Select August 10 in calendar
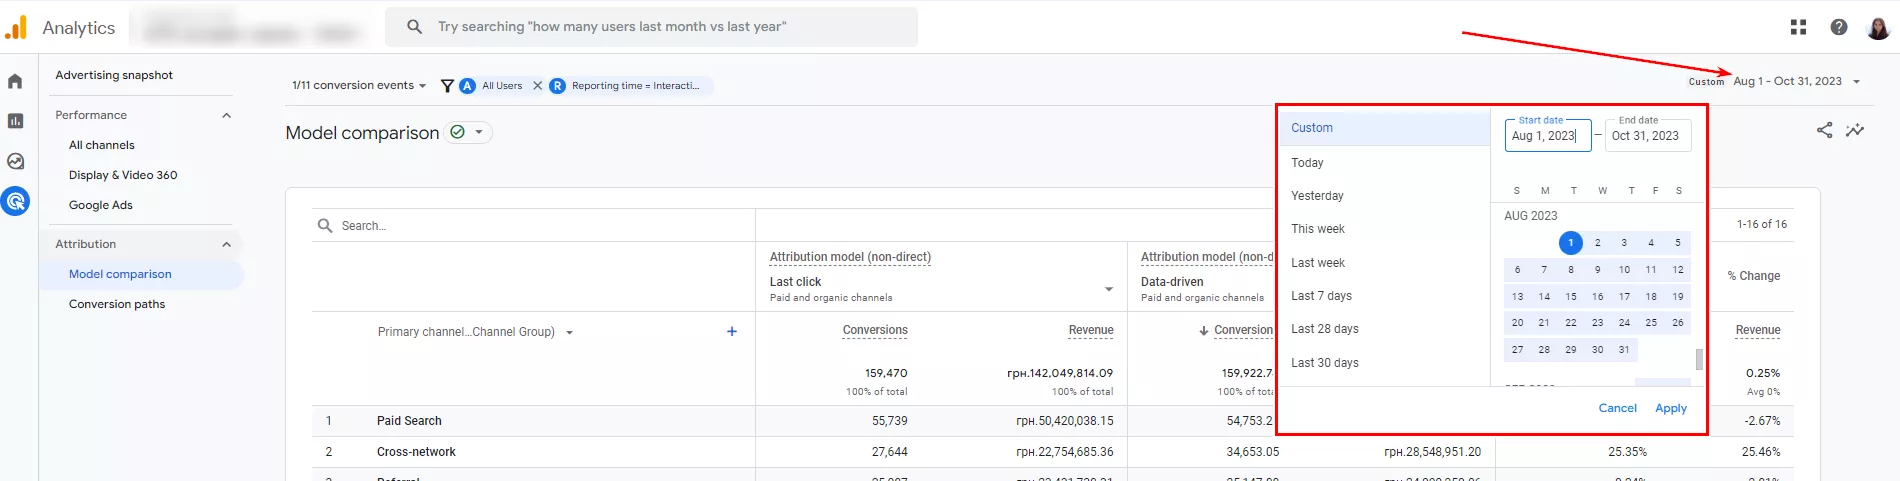The height and width of the screenshot is (481, 1900). (1624, 270)
